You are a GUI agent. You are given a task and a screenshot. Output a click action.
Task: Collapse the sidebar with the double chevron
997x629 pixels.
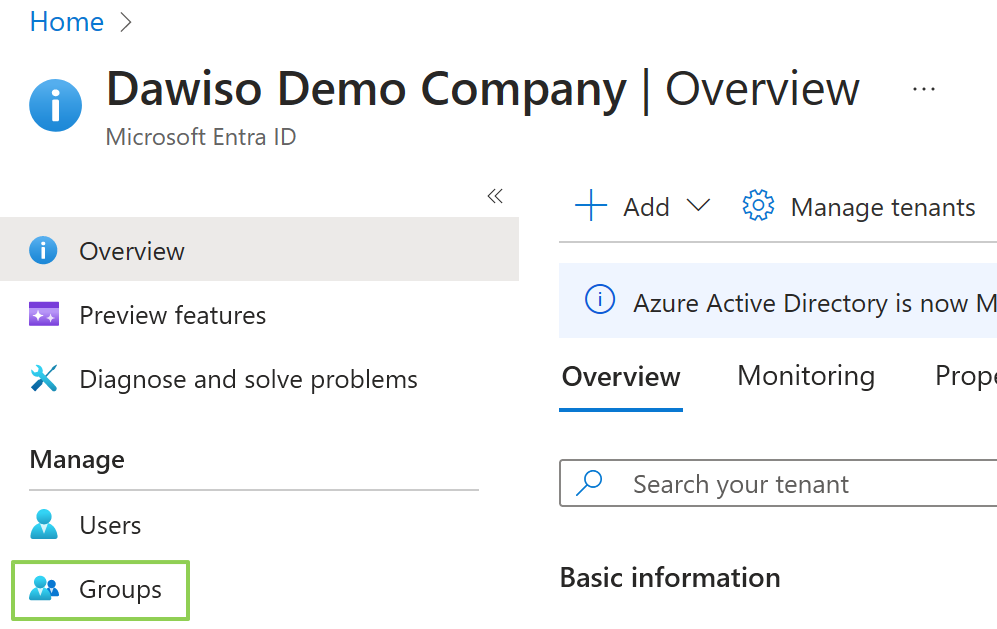[494, 196]
